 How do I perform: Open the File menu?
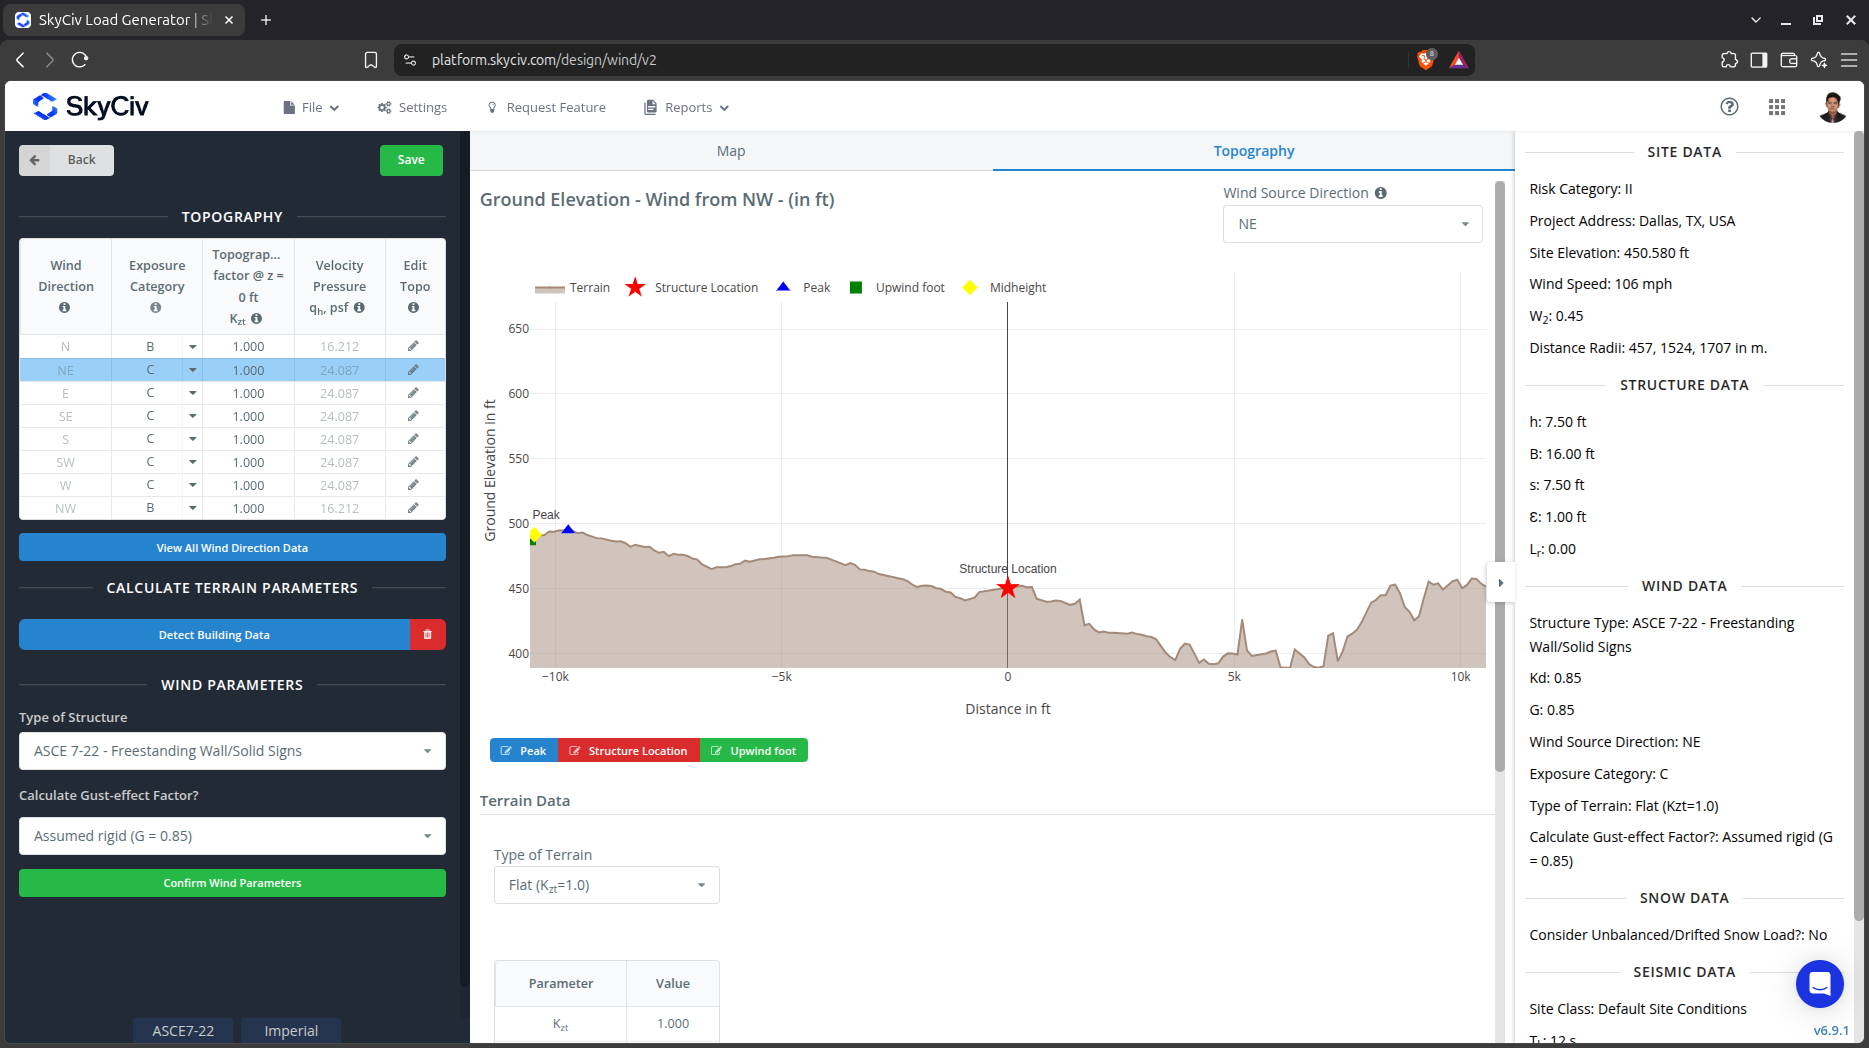311,108
